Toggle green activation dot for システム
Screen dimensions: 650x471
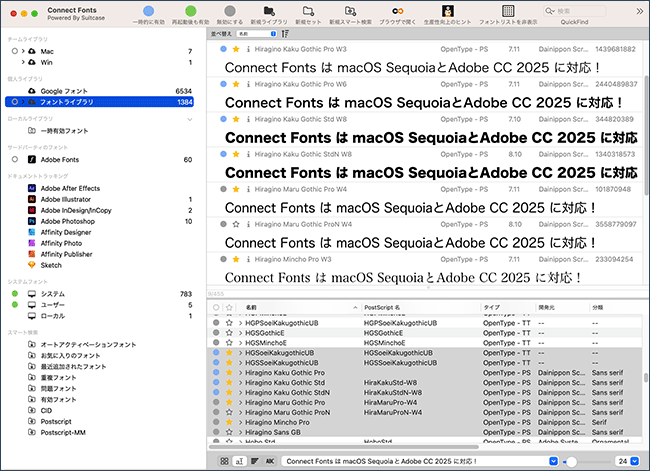coord(15,294)
